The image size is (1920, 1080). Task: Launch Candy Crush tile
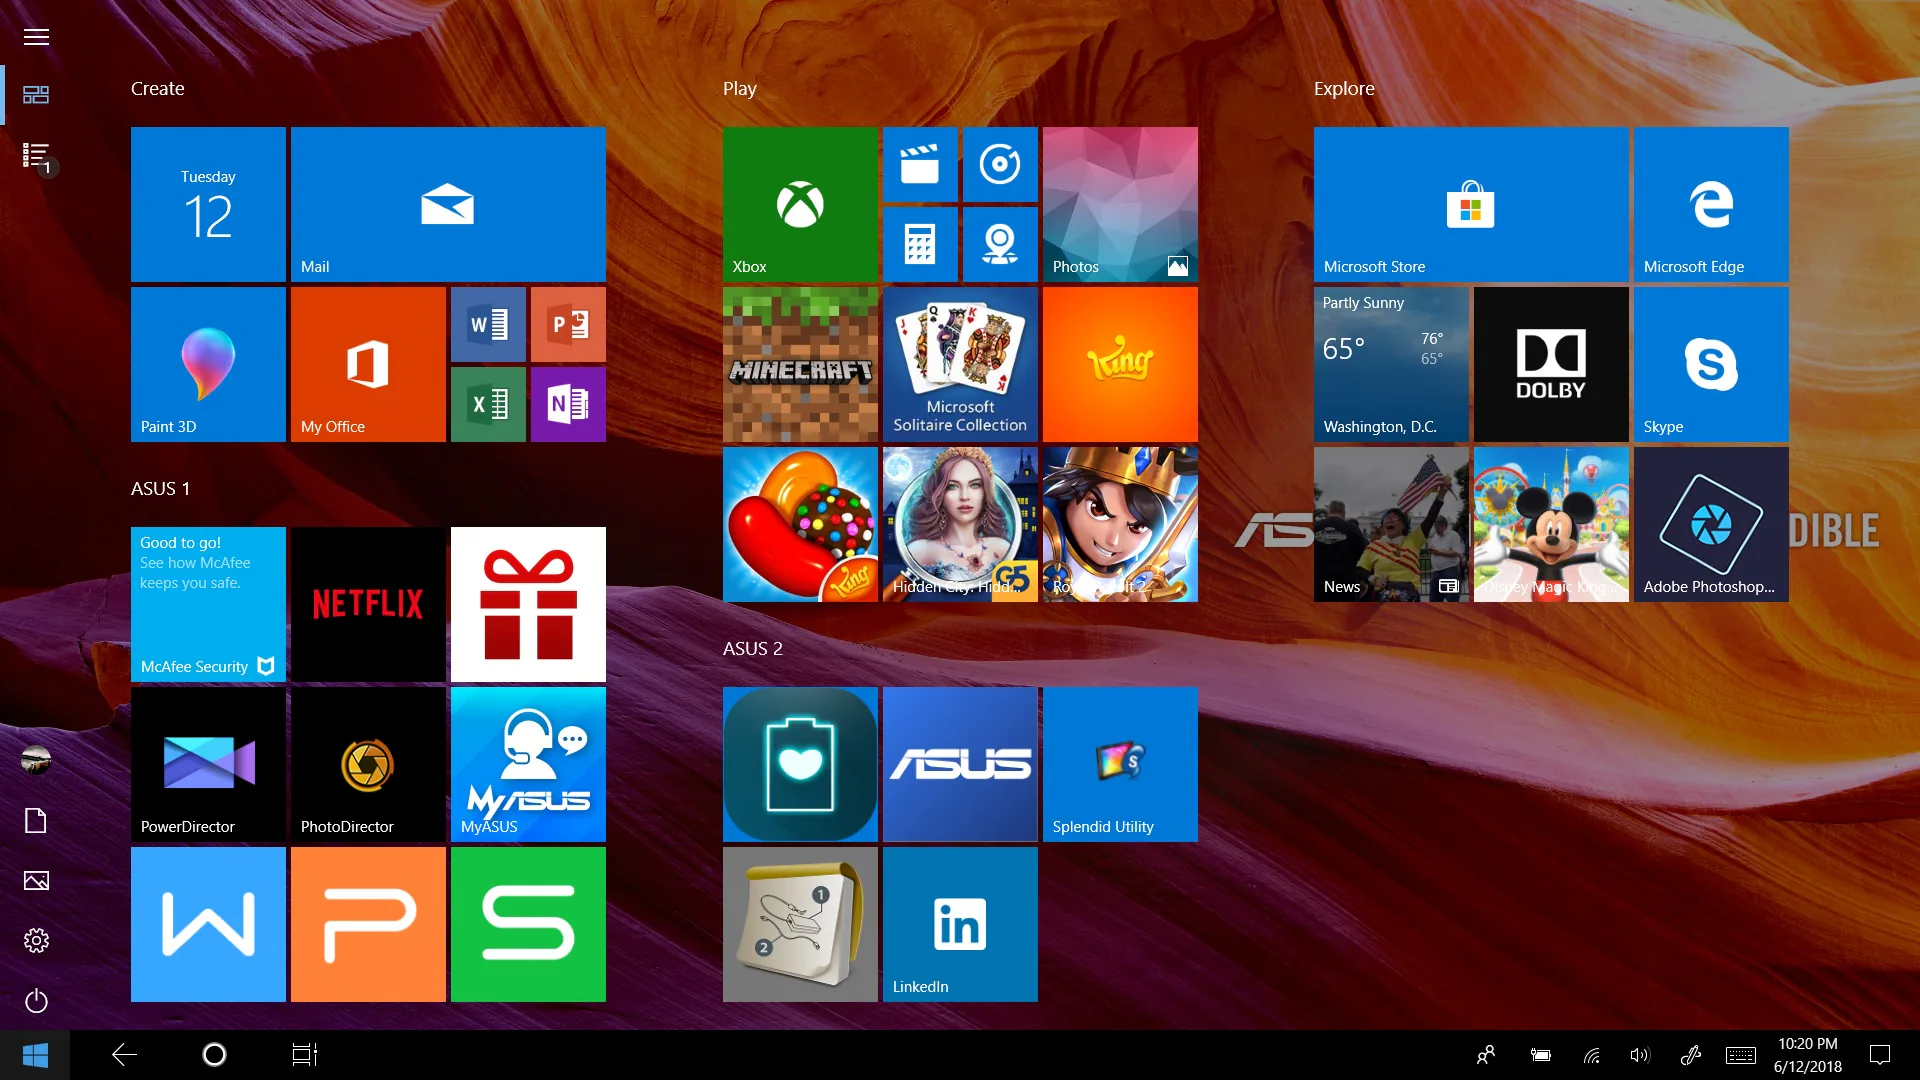(800, 524)
